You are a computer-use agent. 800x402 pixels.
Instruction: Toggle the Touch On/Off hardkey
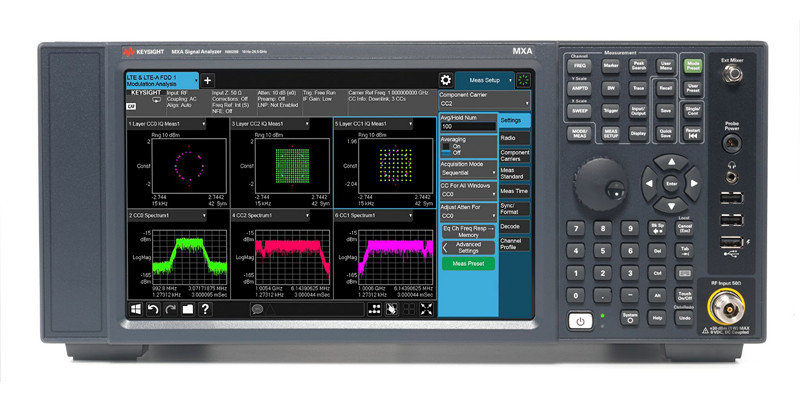684,295
